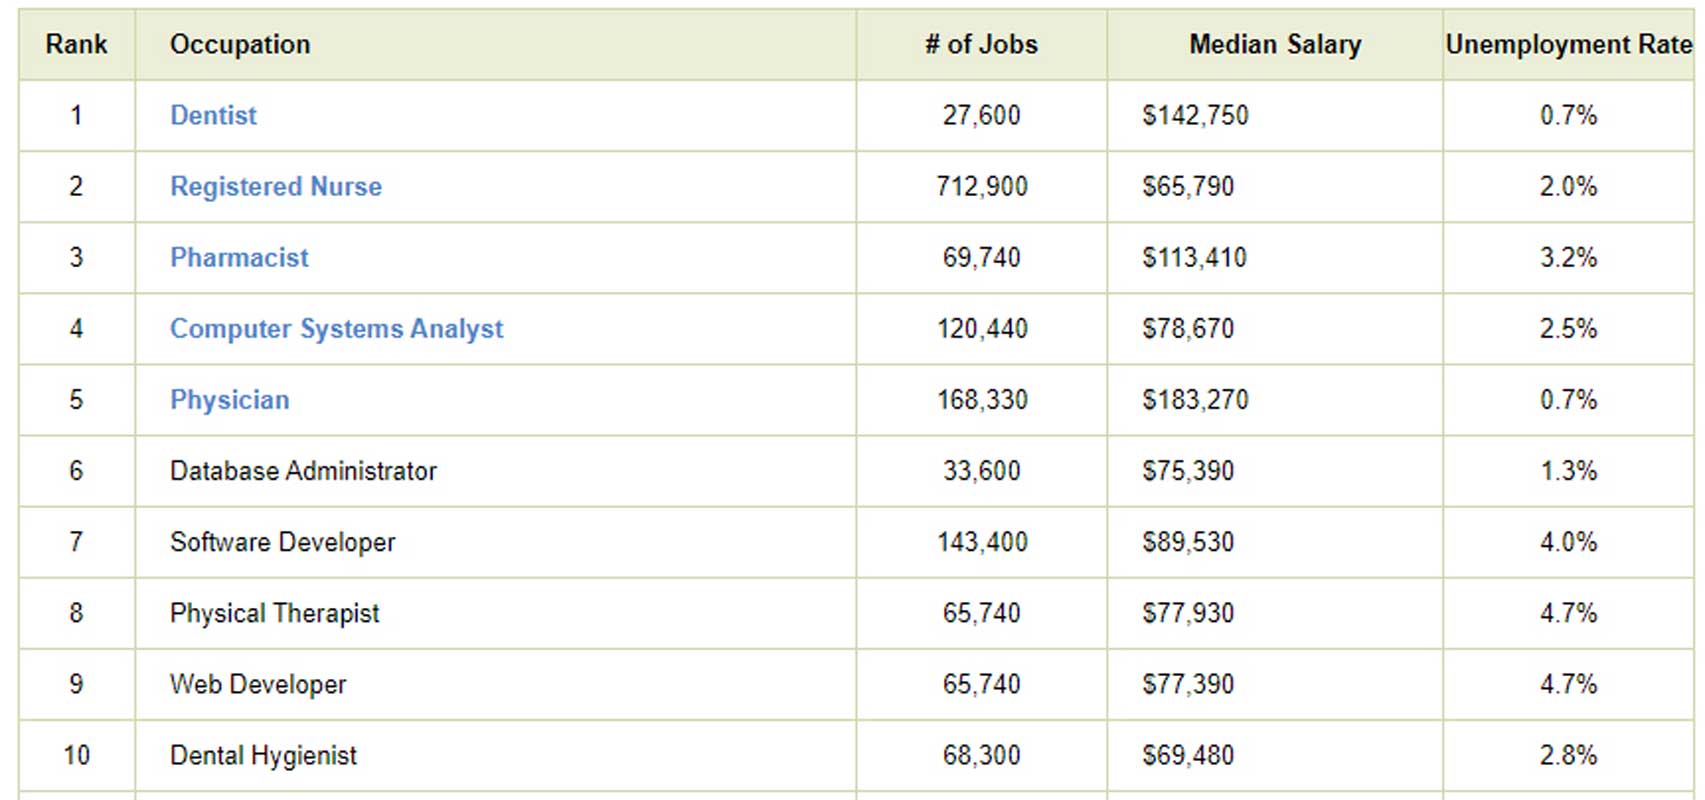1705x800 pixels.
Task: Click the Physical Therapist row name
Action: pyautogui.click(x=274, y=613)
